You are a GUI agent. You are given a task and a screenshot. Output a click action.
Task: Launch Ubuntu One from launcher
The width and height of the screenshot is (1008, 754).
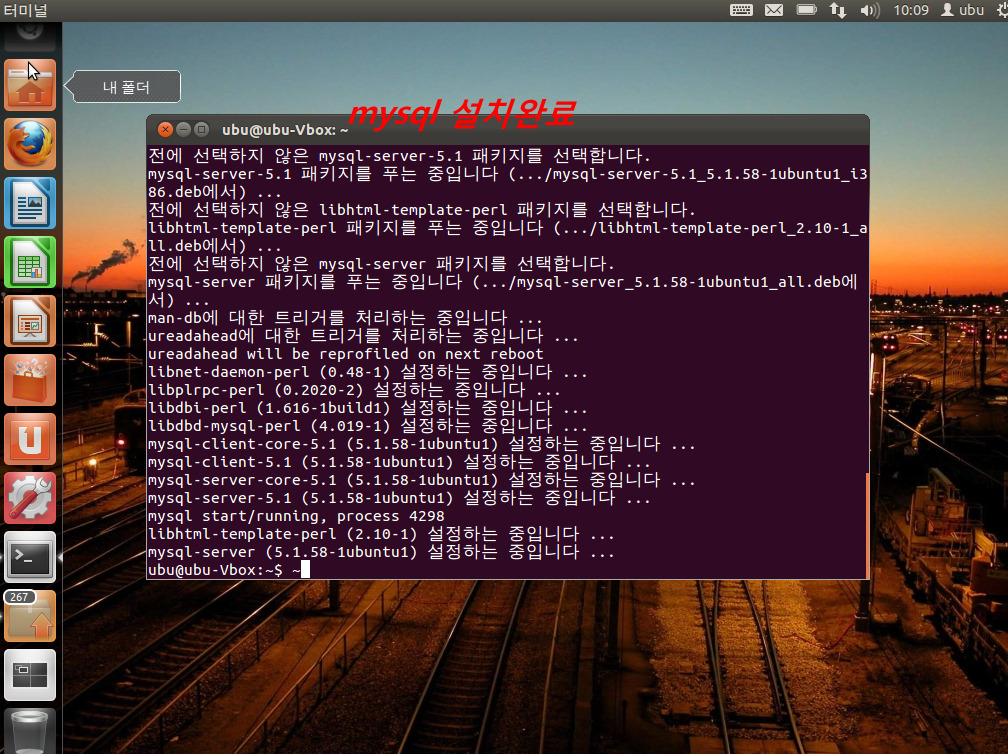30,440
